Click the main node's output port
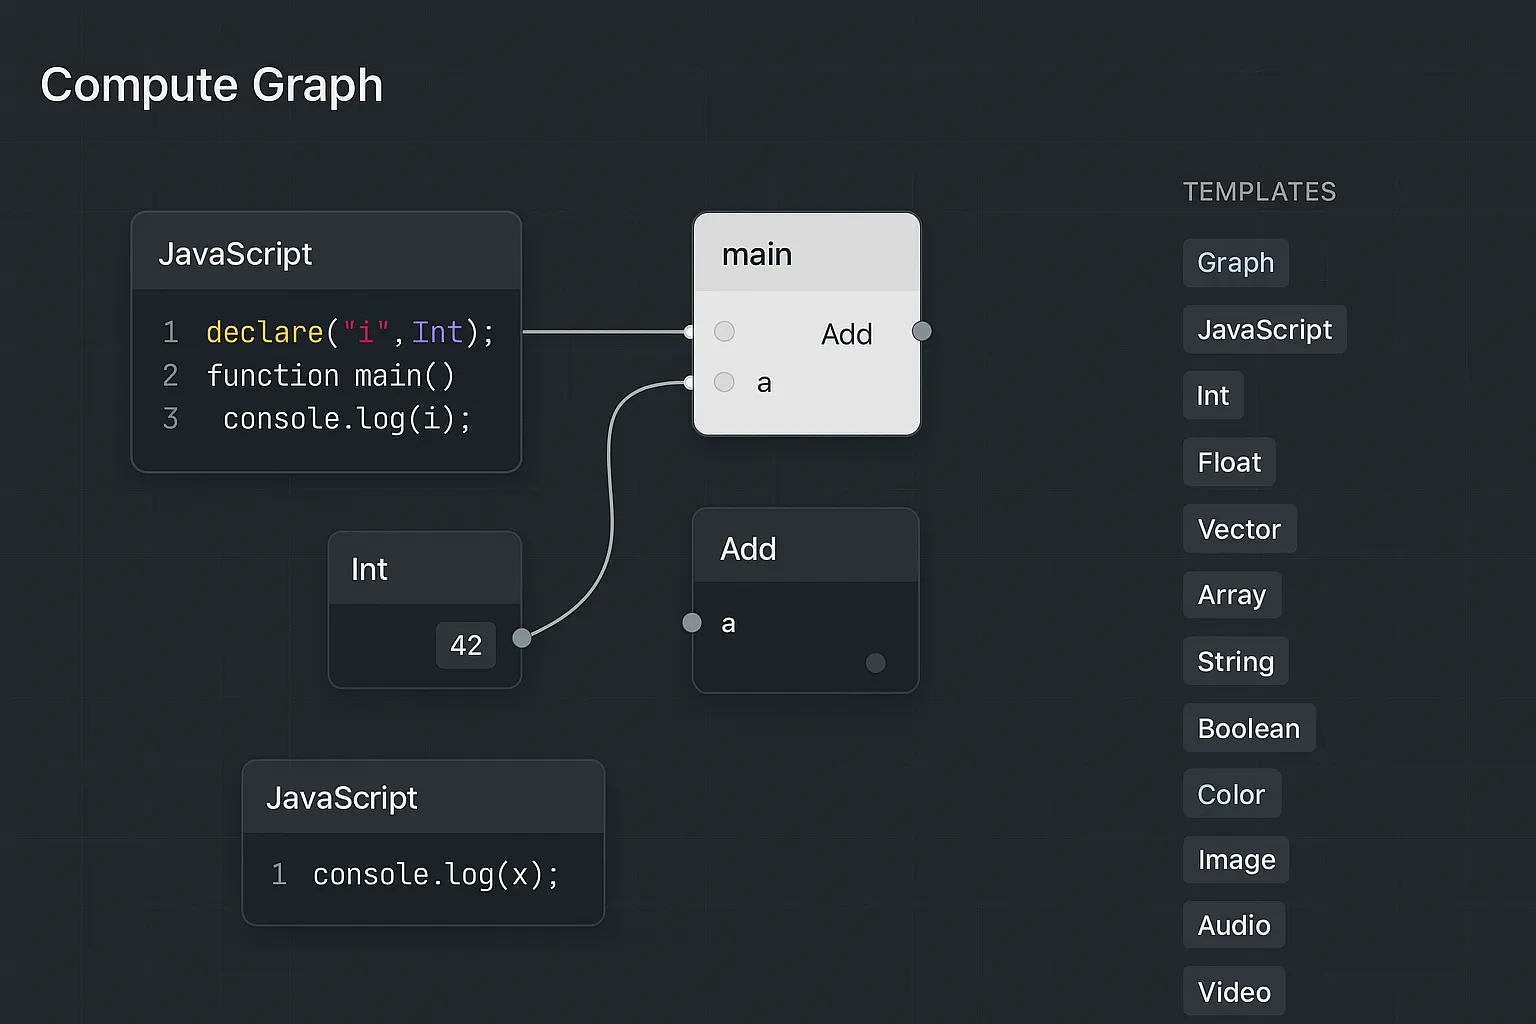This screenshot has width=1536, height=1024. point(922,331)
